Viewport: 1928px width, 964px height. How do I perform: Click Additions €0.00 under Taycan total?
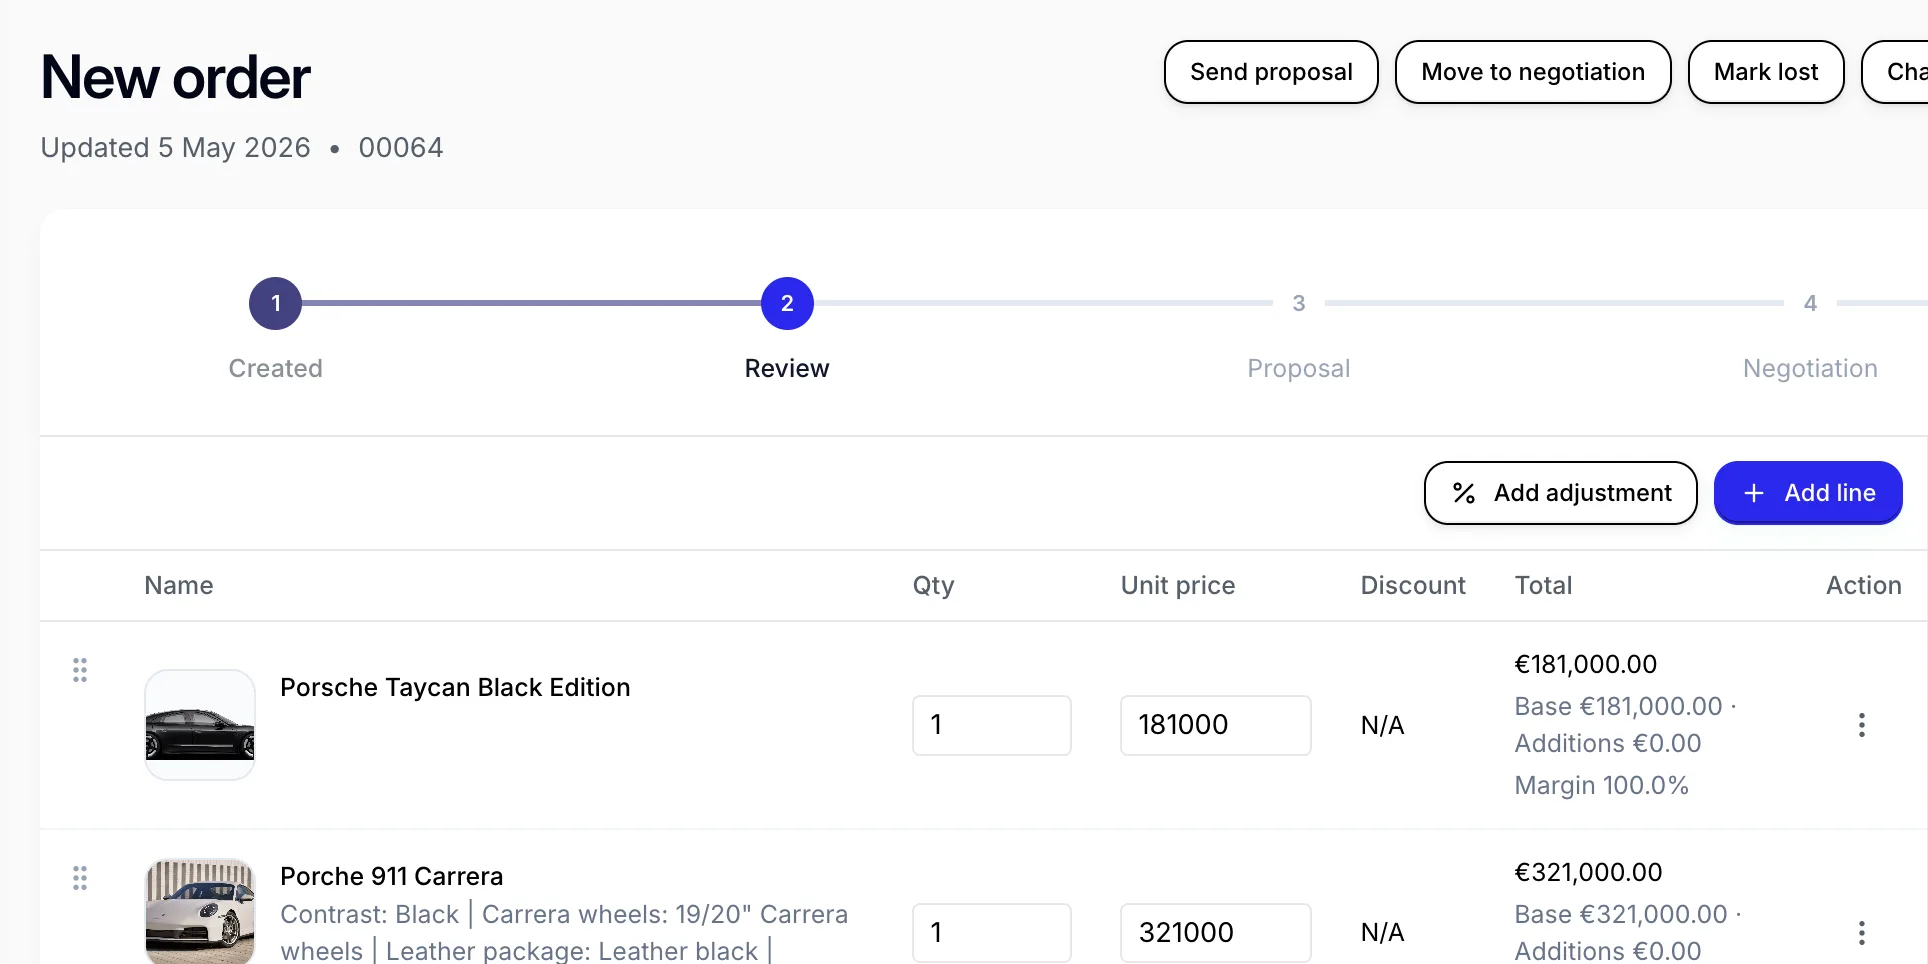(x=1608, y=744)
